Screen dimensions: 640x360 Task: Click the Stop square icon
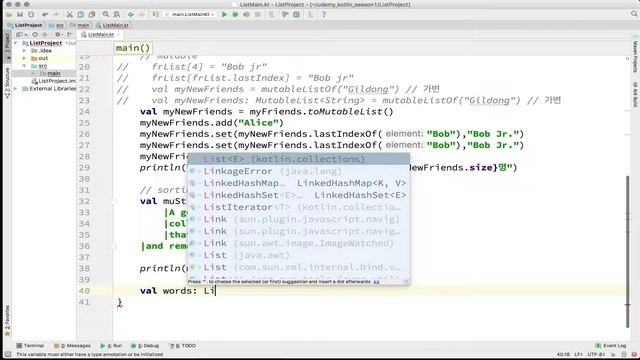(258, 14)
